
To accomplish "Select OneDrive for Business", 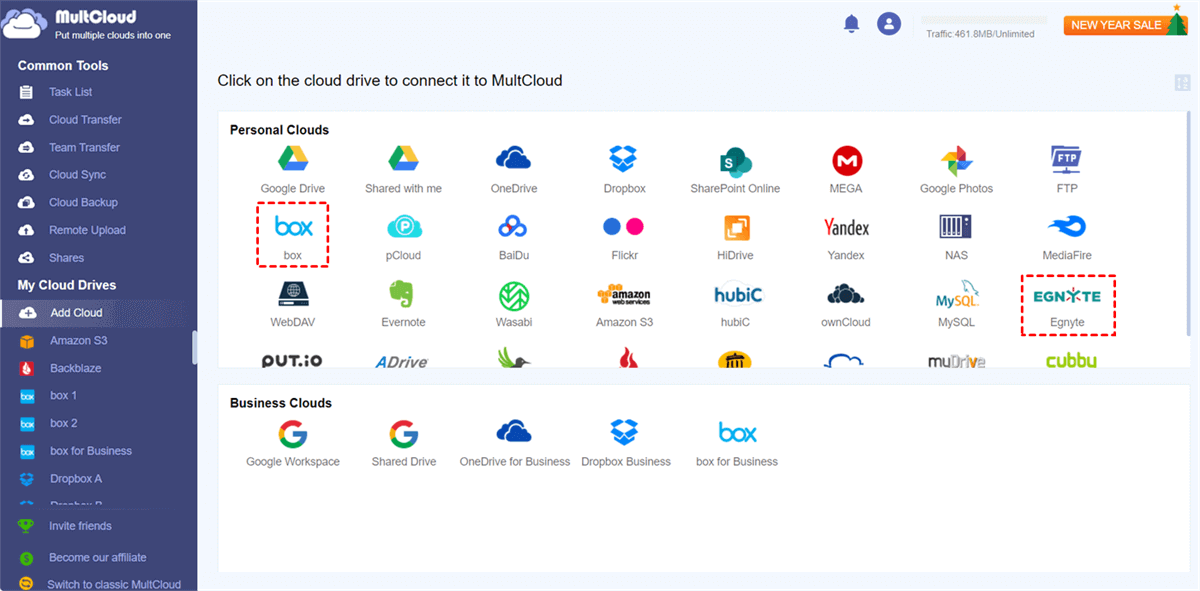I will click(x=514, y=432).
